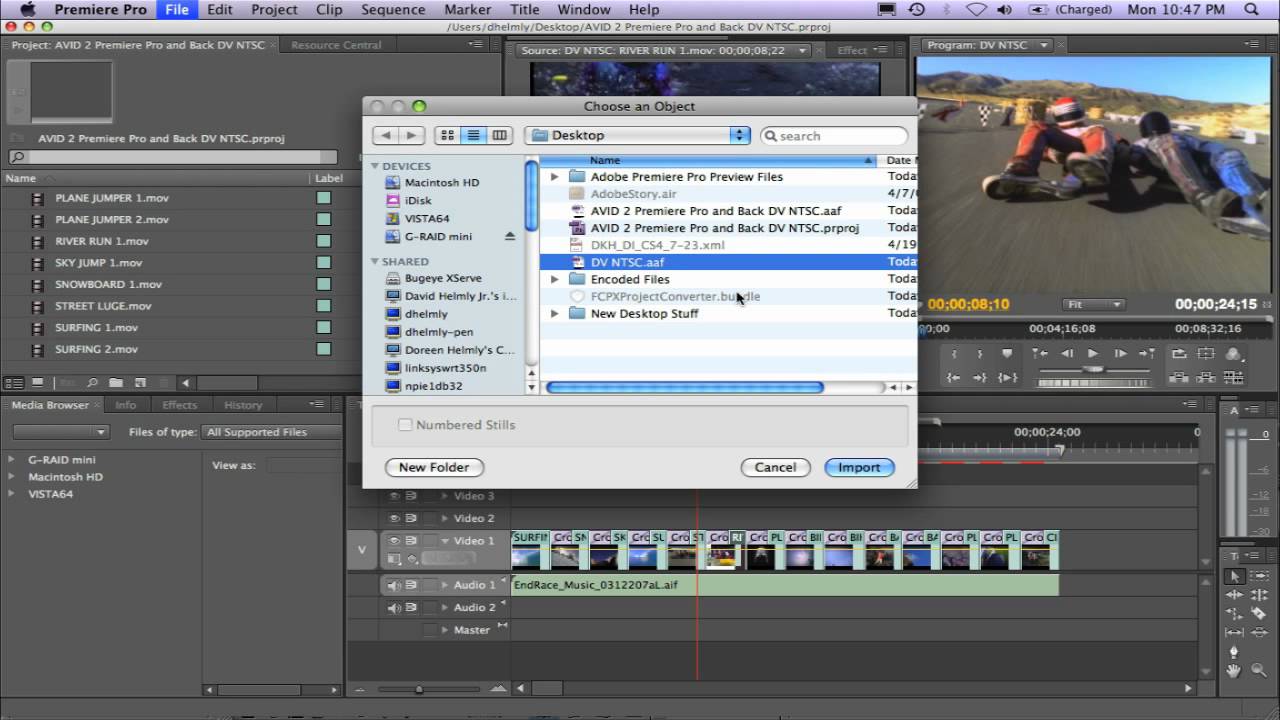Open the File menu
The image size is (1280, 720).
click(177, 10)
